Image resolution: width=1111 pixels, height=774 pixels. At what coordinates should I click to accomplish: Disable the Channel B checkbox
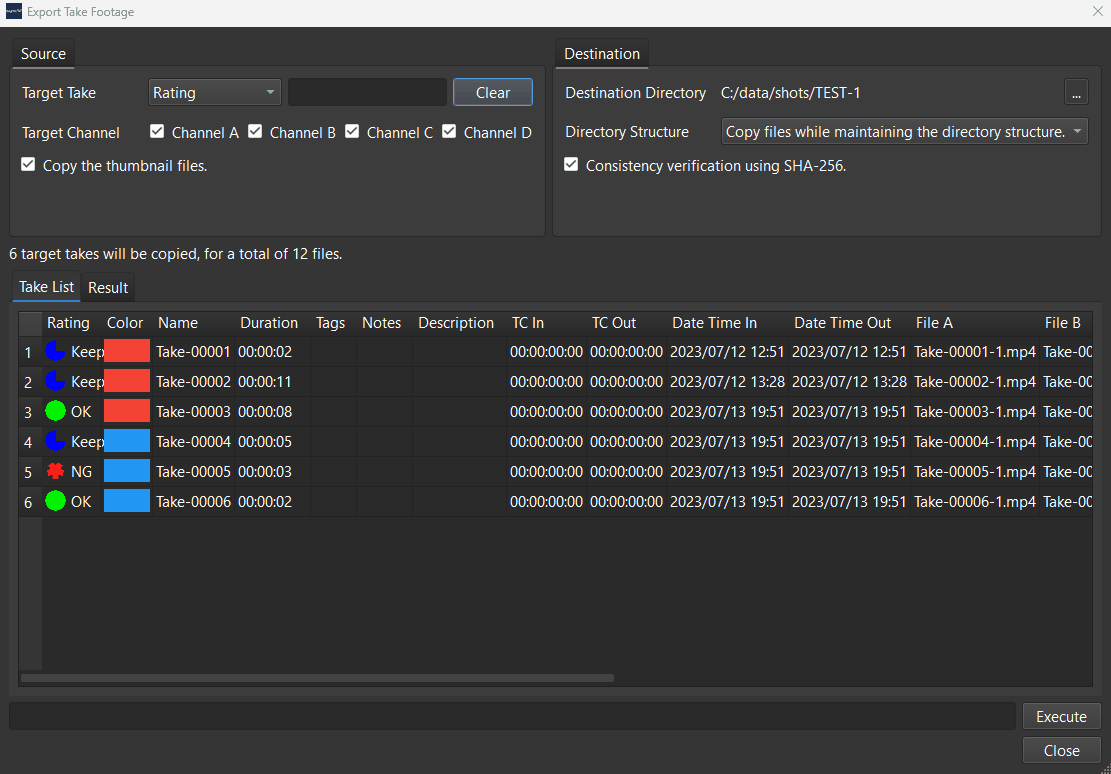255,131
